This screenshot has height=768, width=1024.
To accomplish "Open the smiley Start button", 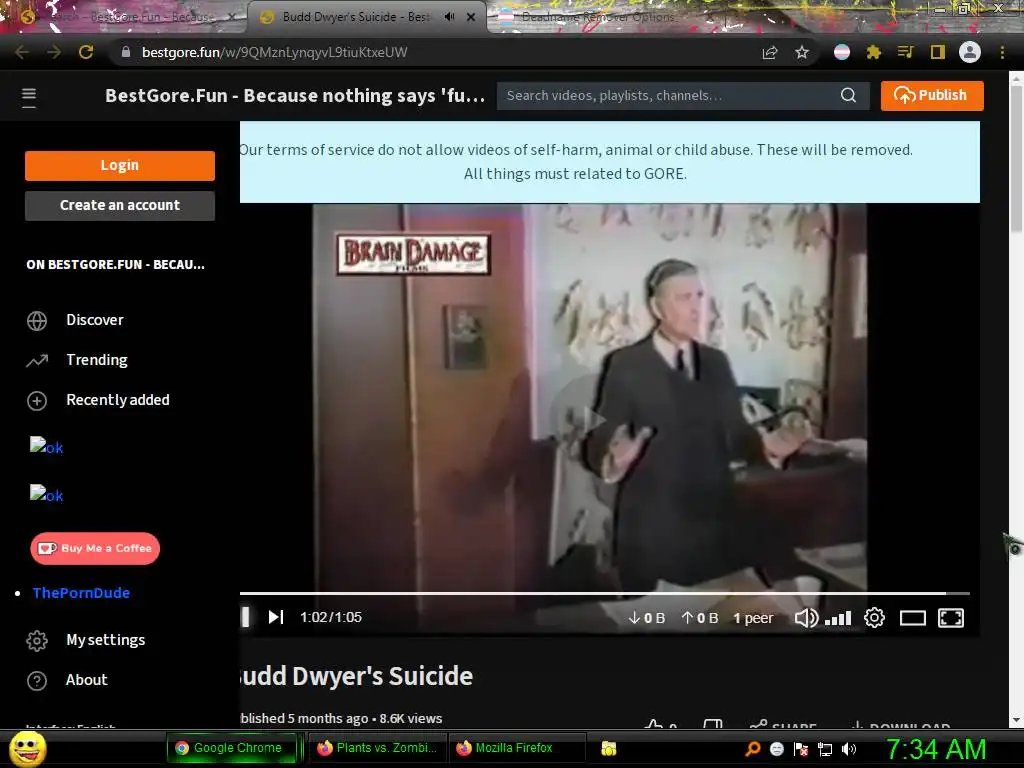I will (28, 748).
